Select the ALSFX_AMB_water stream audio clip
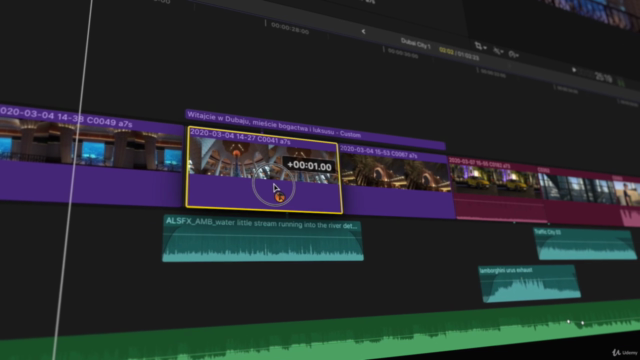640x360 pixels. pos(262,239)
